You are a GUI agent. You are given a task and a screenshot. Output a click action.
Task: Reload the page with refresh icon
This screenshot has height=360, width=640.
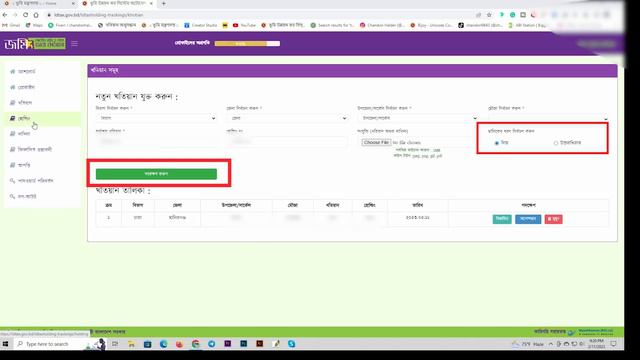[25, 15]
